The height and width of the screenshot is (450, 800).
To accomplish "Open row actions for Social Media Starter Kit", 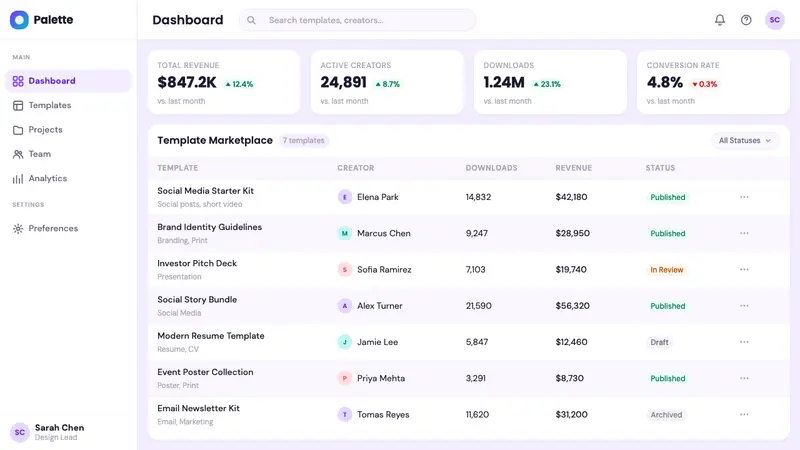I will tap(744, 197).
